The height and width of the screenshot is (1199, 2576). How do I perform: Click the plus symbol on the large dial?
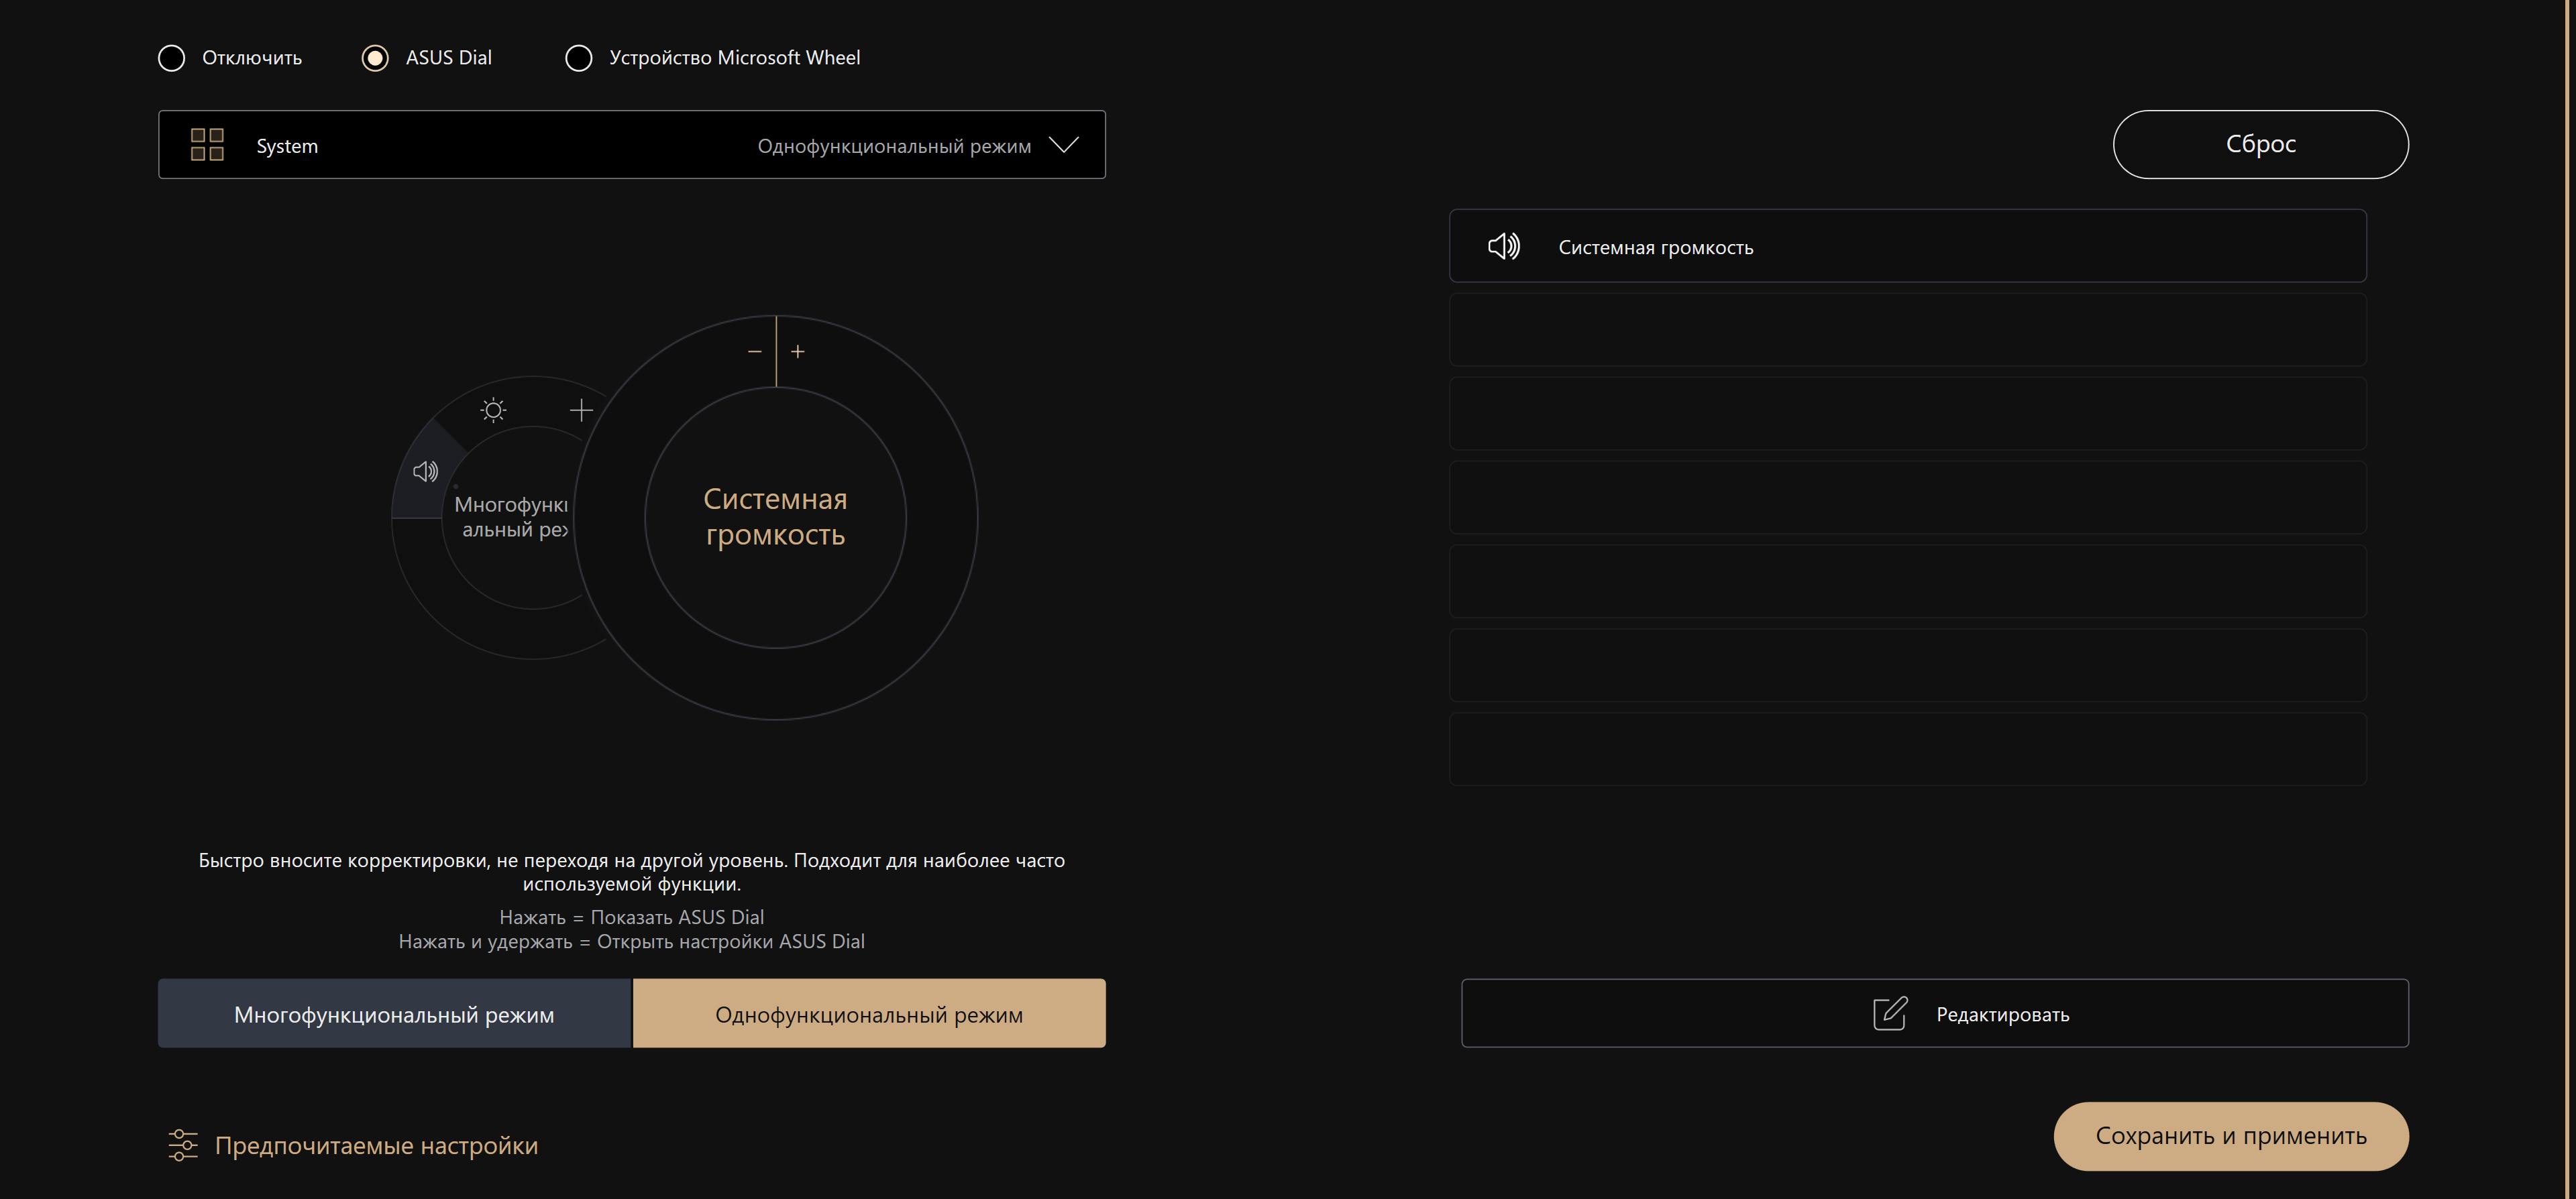click(798, 352)
